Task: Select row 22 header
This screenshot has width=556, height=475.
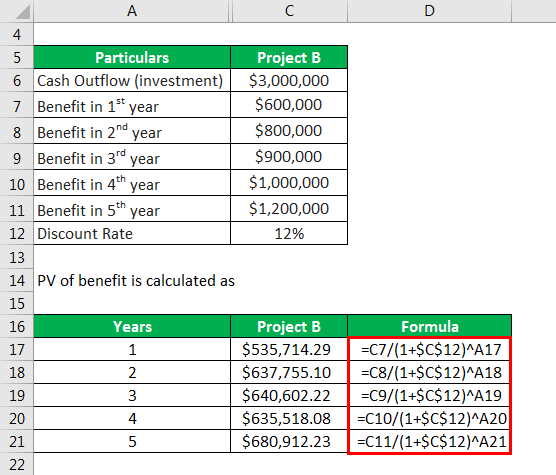Action: coord(17,464)
